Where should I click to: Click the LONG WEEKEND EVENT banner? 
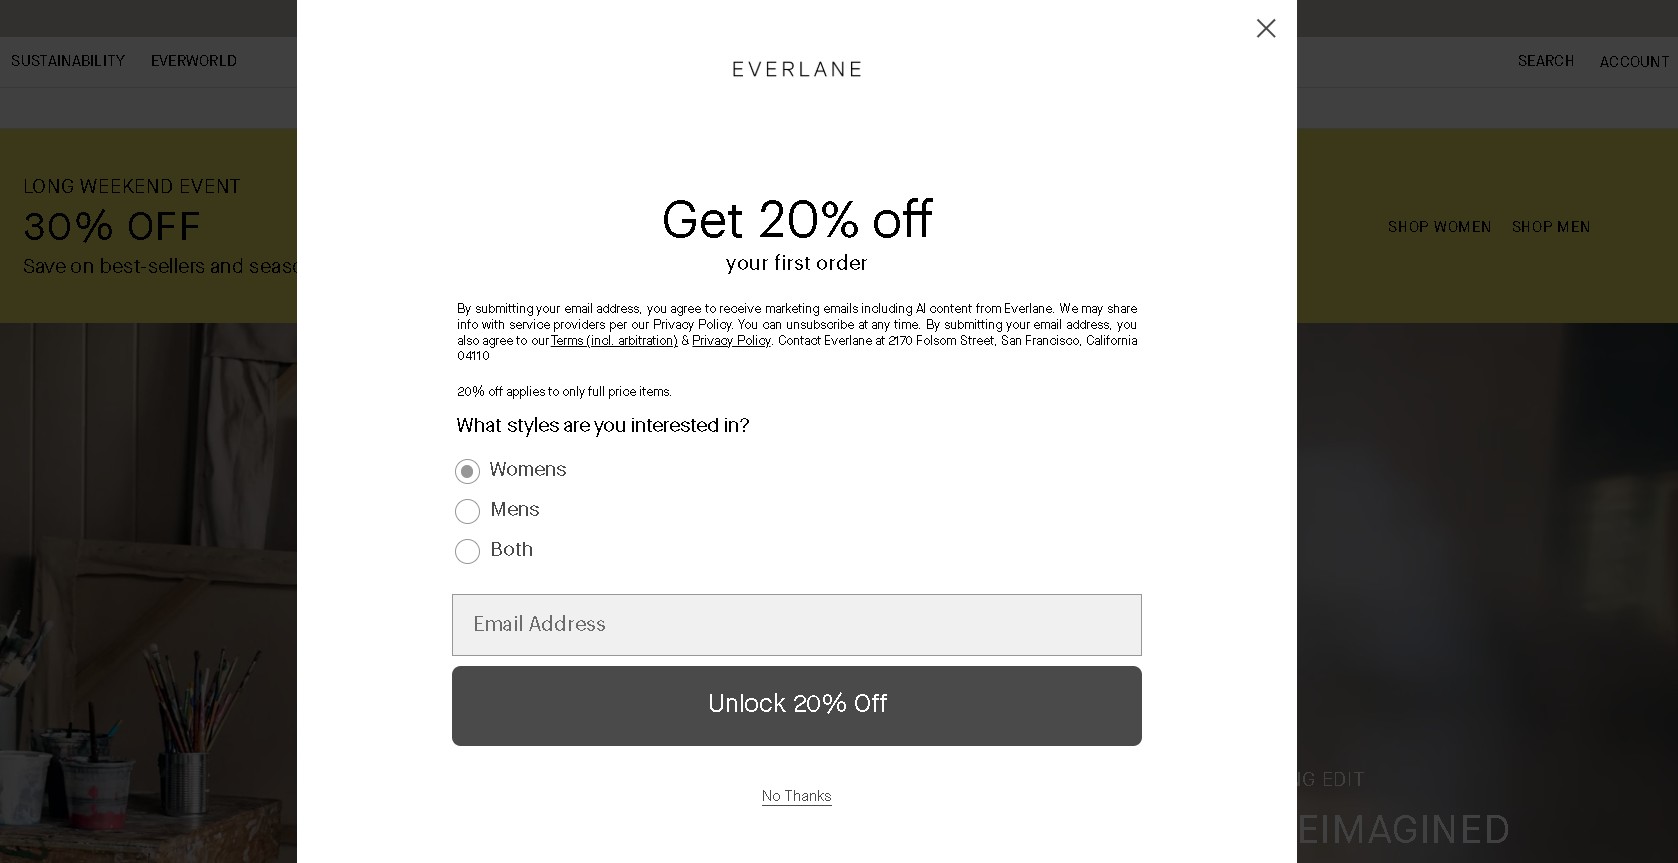tap(131, 186)
